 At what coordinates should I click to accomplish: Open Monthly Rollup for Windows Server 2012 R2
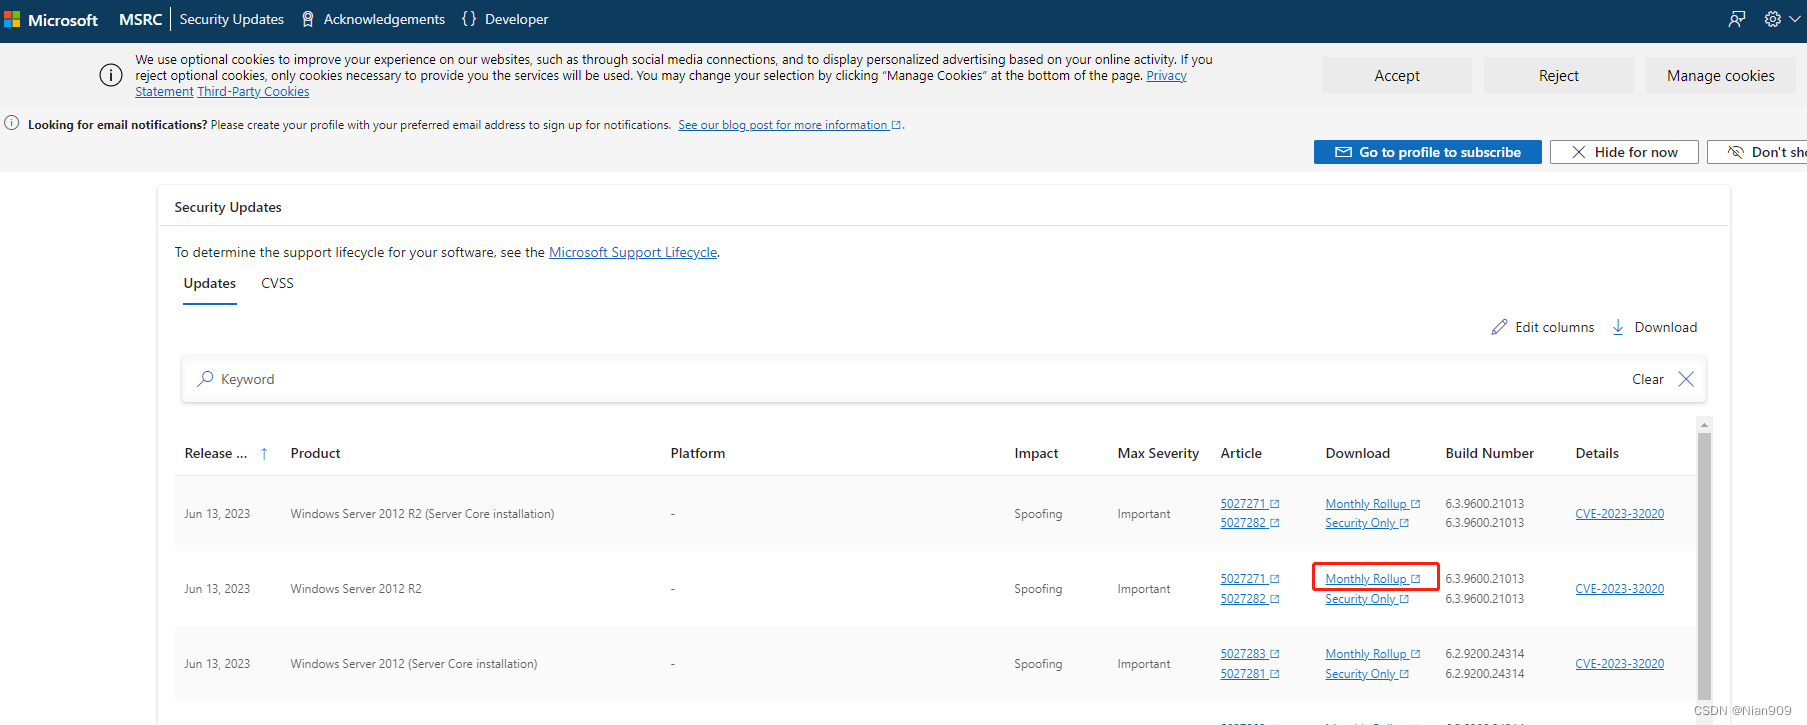point(1372,579)
